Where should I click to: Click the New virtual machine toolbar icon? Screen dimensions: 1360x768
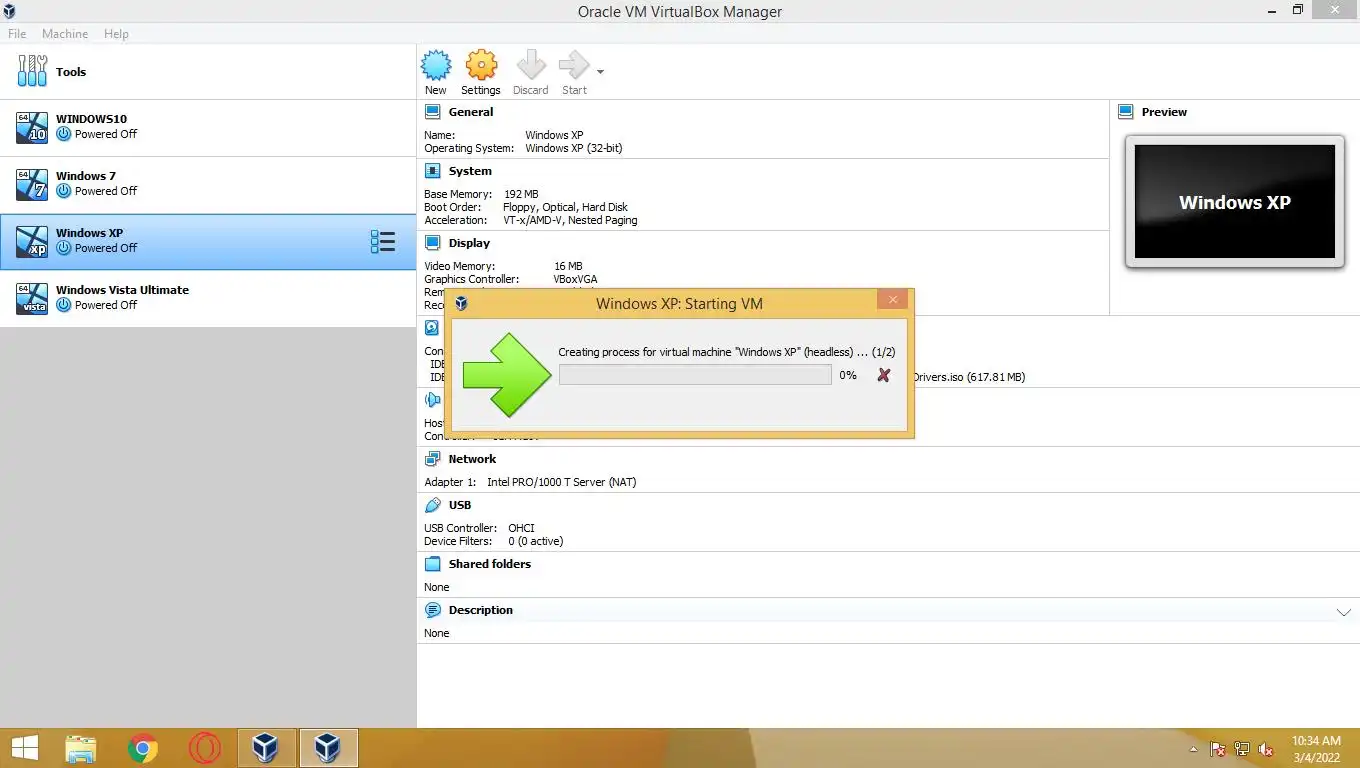[x=436, y=73]
